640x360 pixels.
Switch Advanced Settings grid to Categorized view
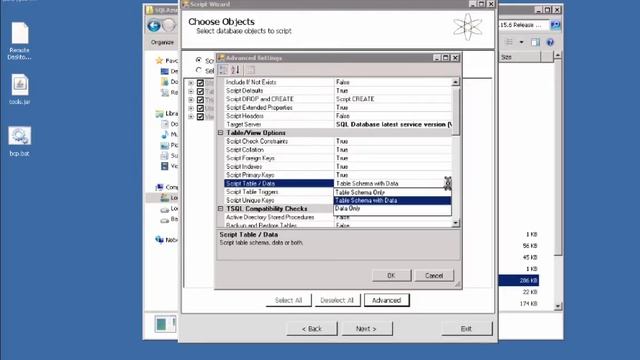223,70
